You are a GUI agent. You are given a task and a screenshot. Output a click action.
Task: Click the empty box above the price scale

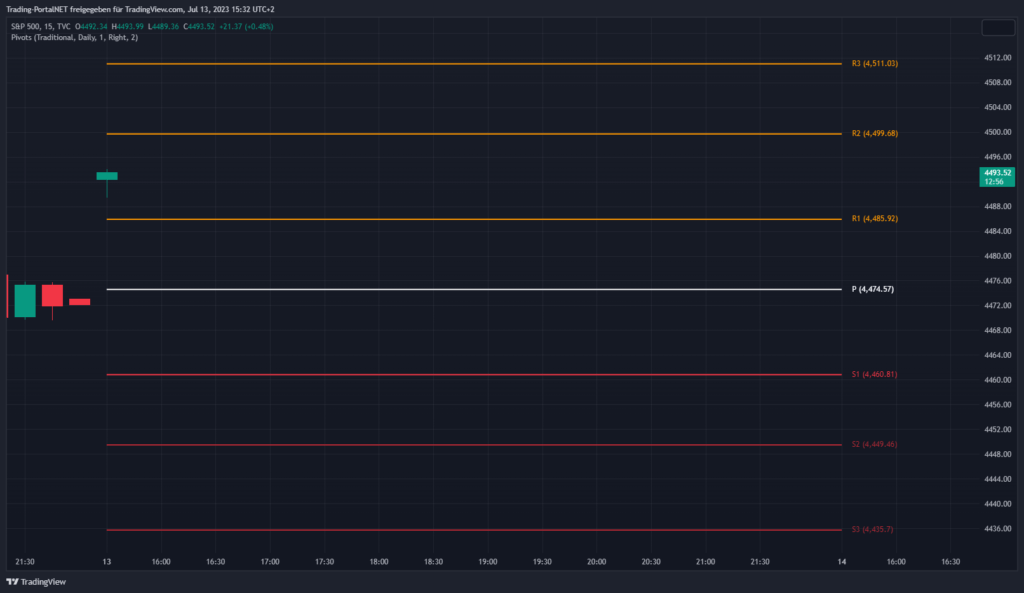click(x=997, y=28)
